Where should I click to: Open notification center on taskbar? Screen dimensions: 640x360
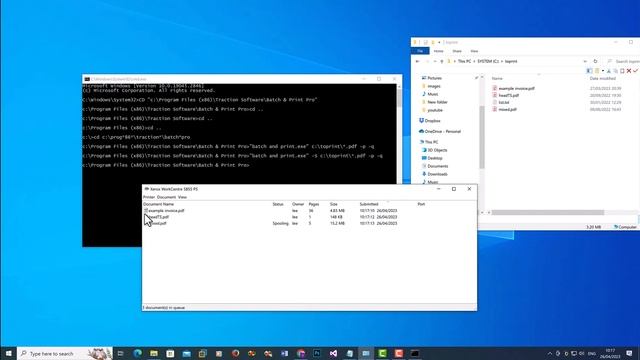(x=629, y=353)
